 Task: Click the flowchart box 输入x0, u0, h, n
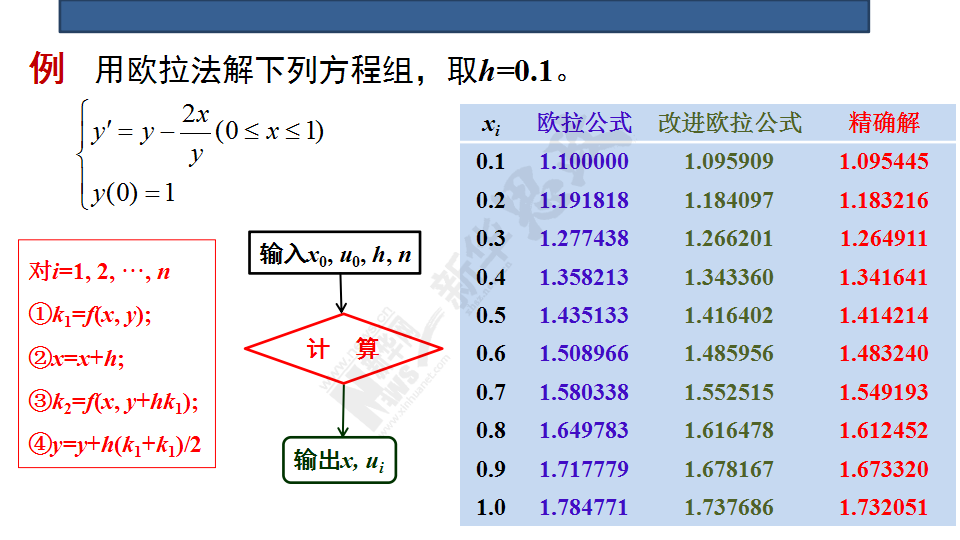click(x=334, y=253)
